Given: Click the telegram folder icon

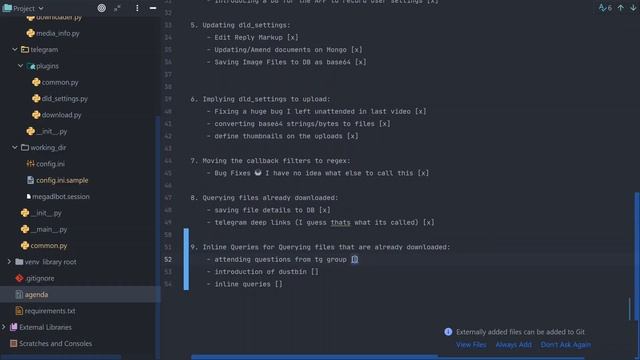Looking at the screenshot, I should pyautogui.click(x=25, y=50).
